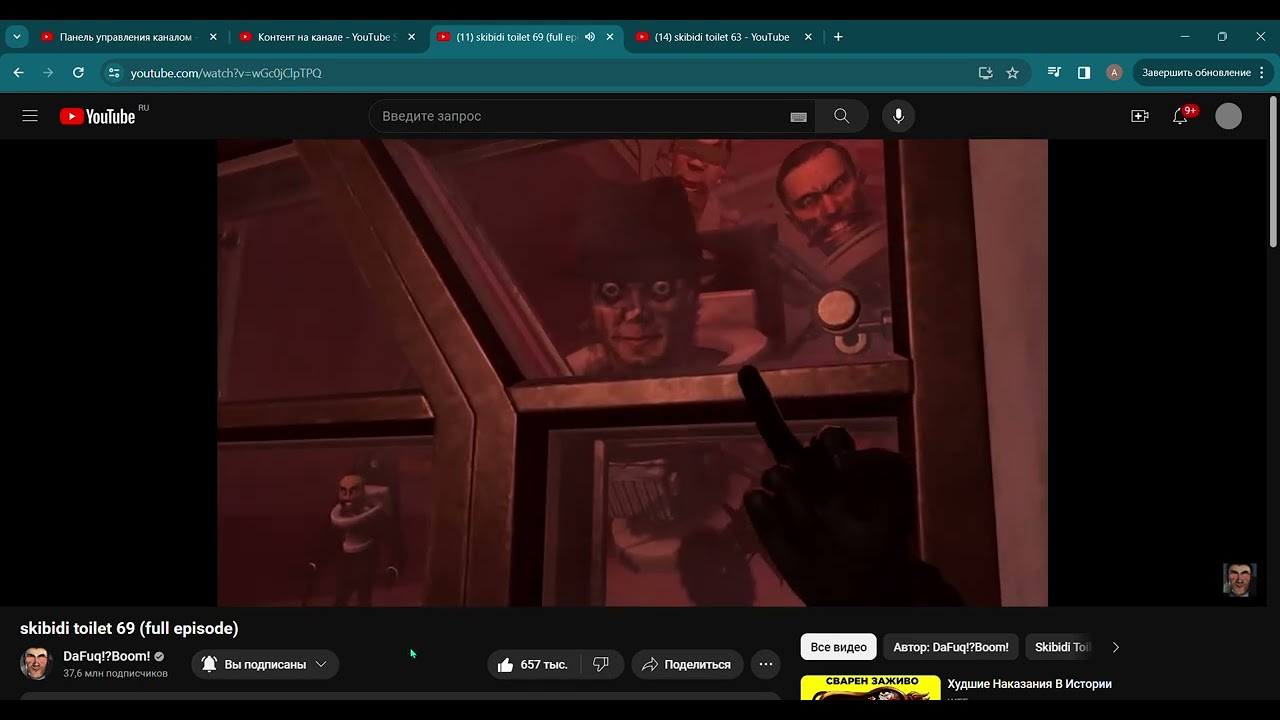
Task: Click the install app icon in address bar
Action: pyautogui.click(x=985, y=73)
